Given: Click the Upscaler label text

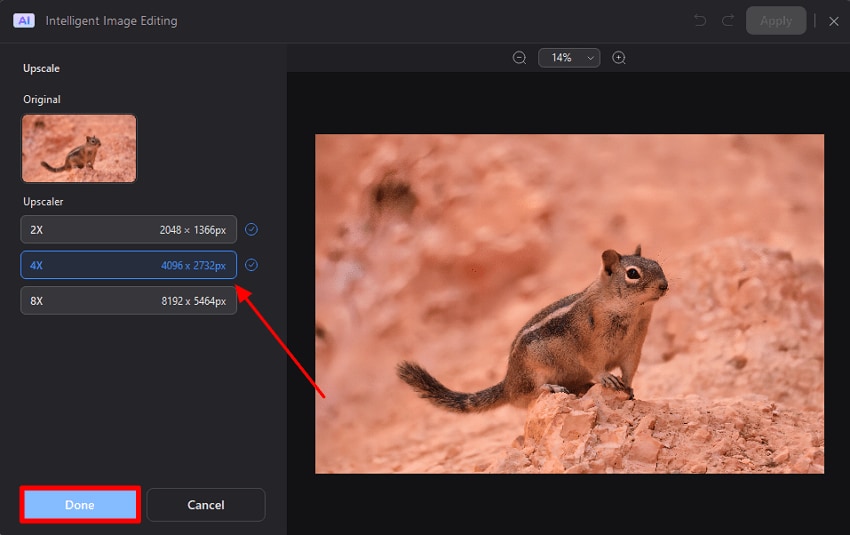Looking at the screenshot, I should (43, 202).
